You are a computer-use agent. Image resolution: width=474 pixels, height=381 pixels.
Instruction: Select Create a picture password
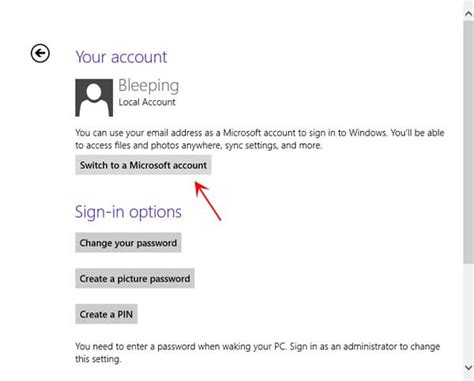pyautogui.click(x=135, y=278)
